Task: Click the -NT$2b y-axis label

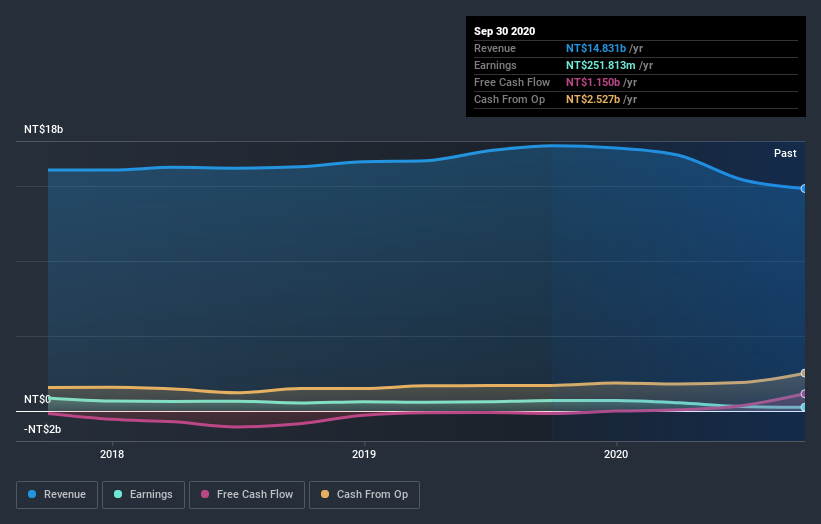Action: [42, 429]
